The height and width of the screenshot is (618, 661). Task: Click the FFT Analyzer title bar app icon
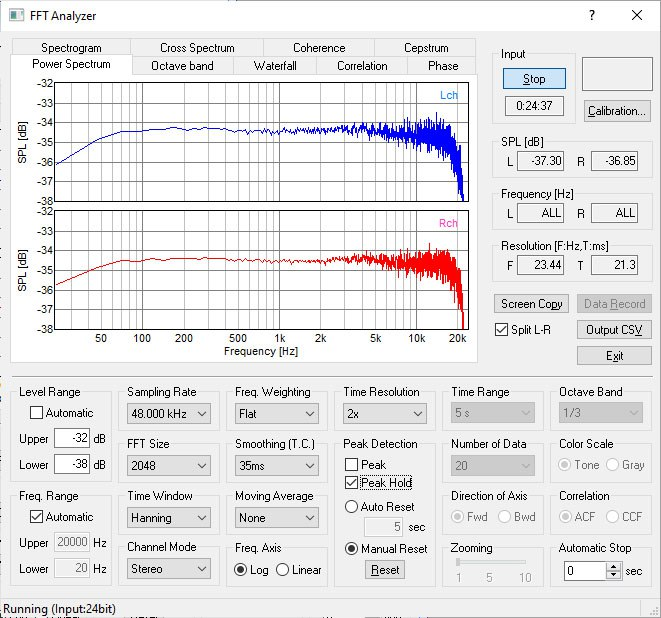click(x=16, y=16)
